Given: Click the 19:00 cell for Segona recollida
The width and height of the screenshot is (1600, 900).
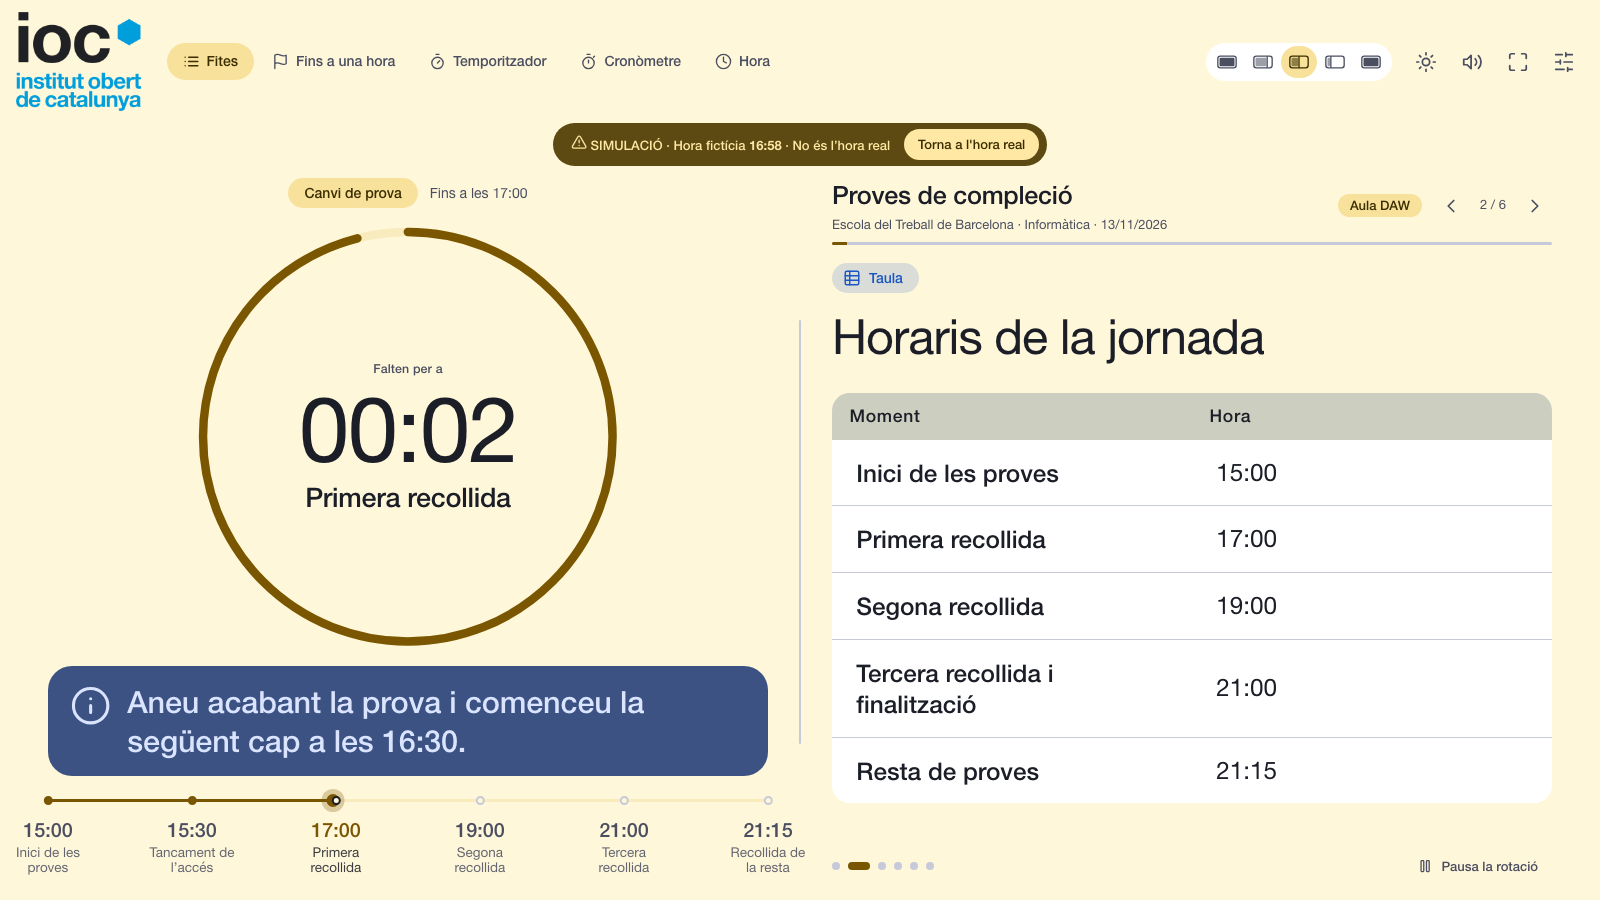Looking at the screenshot, I should (x=1246, y=606).
